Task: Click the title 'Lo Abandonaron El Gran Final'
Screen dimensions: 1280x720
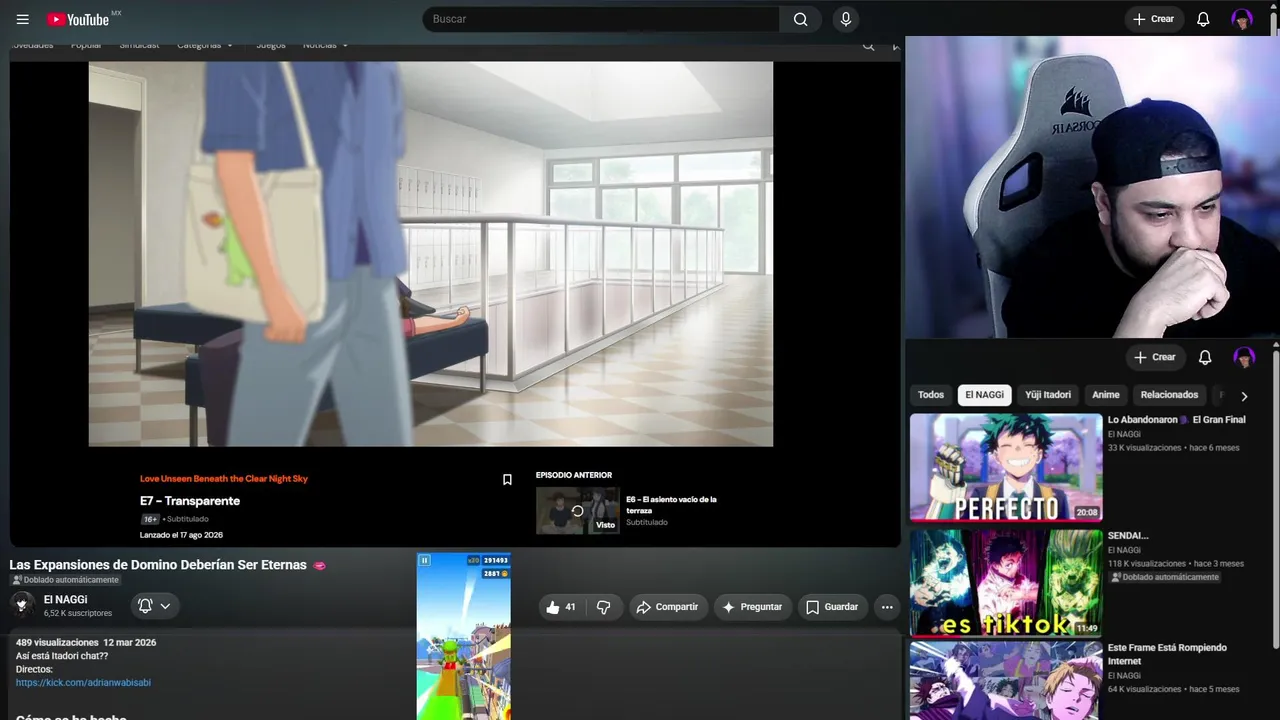Action: pyautogui.click(x=1177, y=420)
